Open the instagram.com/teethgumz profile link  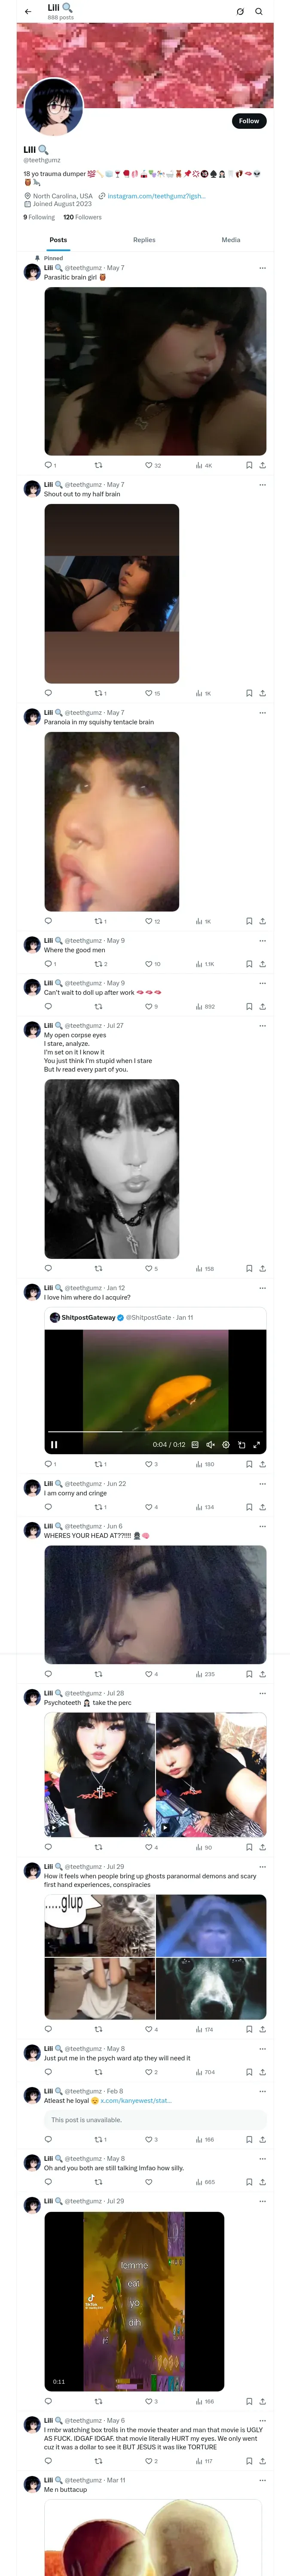pyautogui.click(x=156, y=196)
